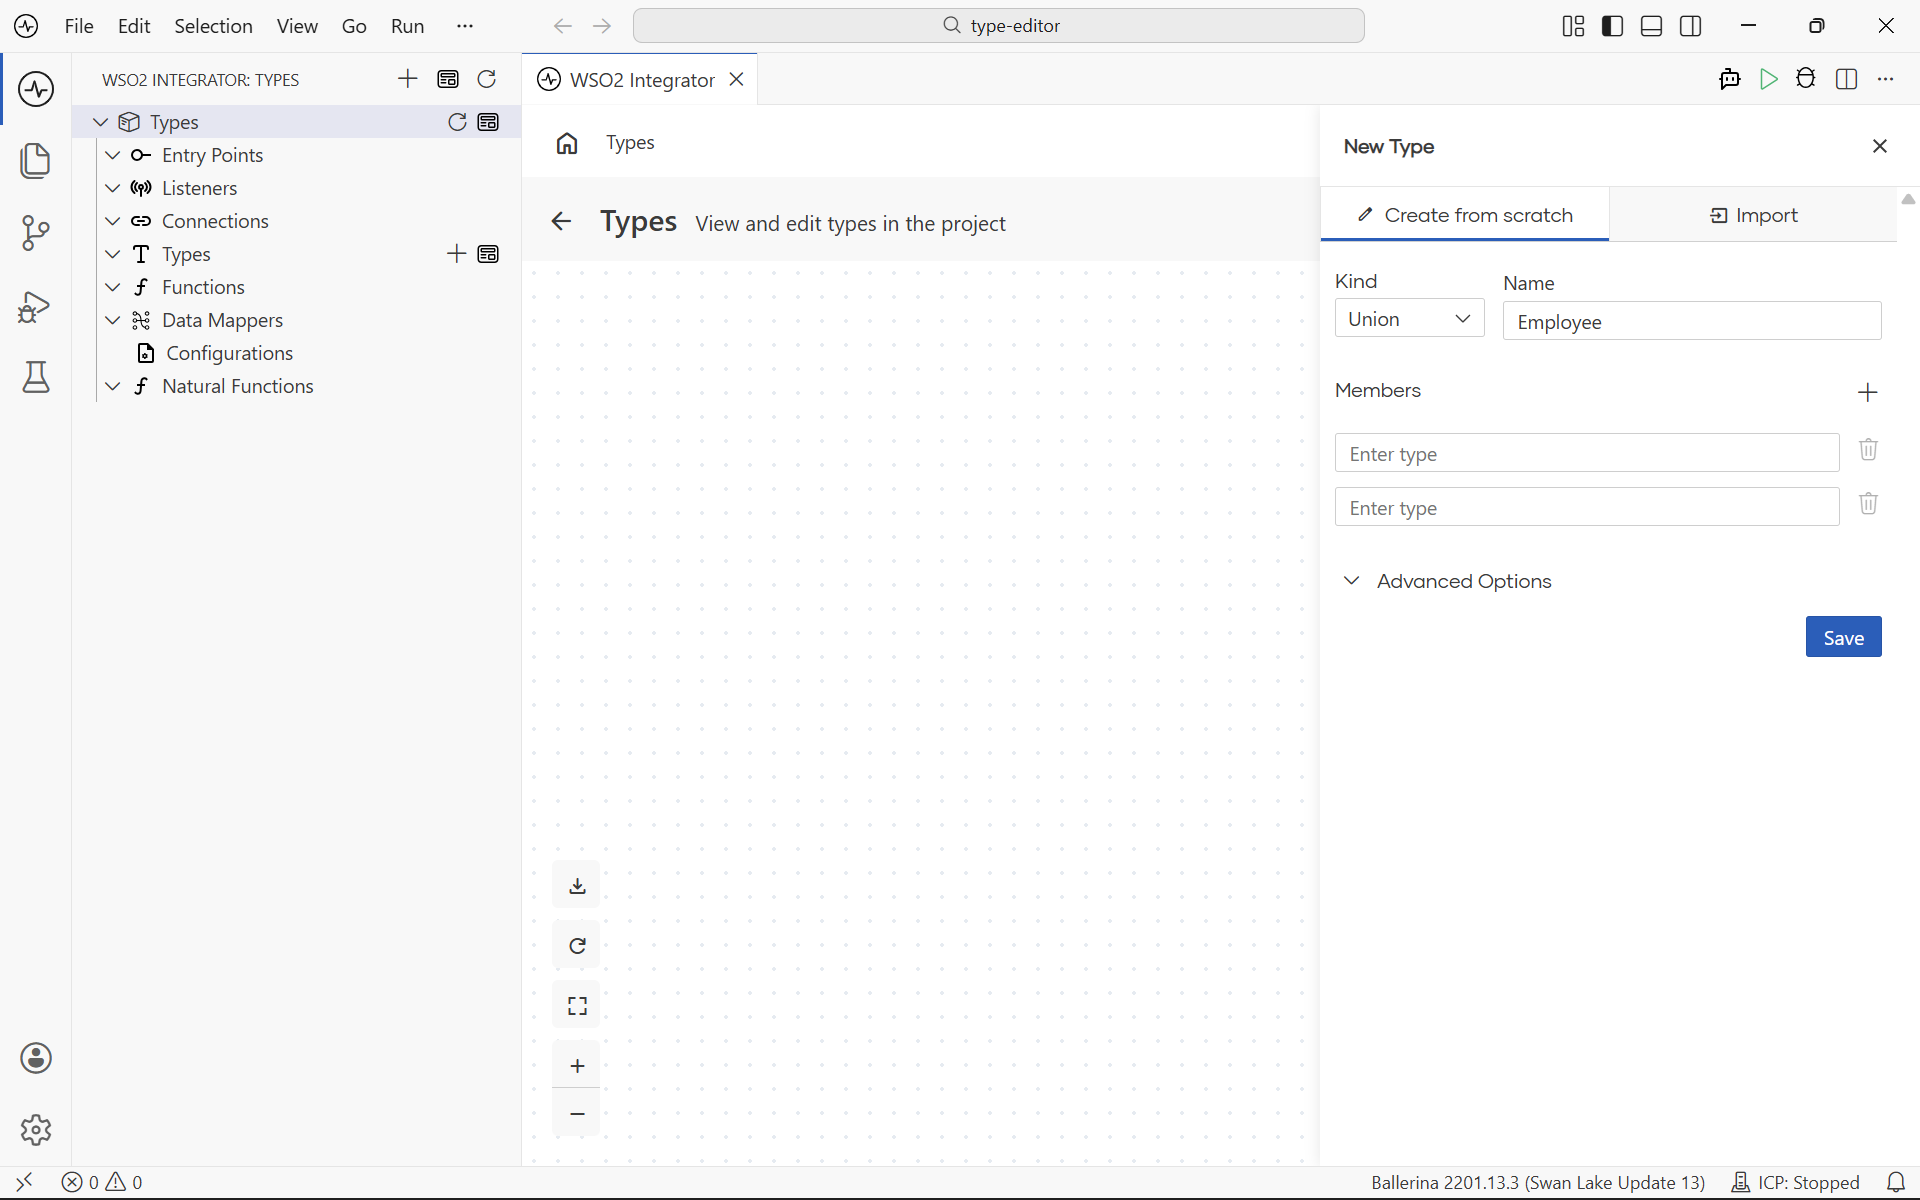Click home icon in breadcrumb

pyautogui.click(x=567, y=143)
